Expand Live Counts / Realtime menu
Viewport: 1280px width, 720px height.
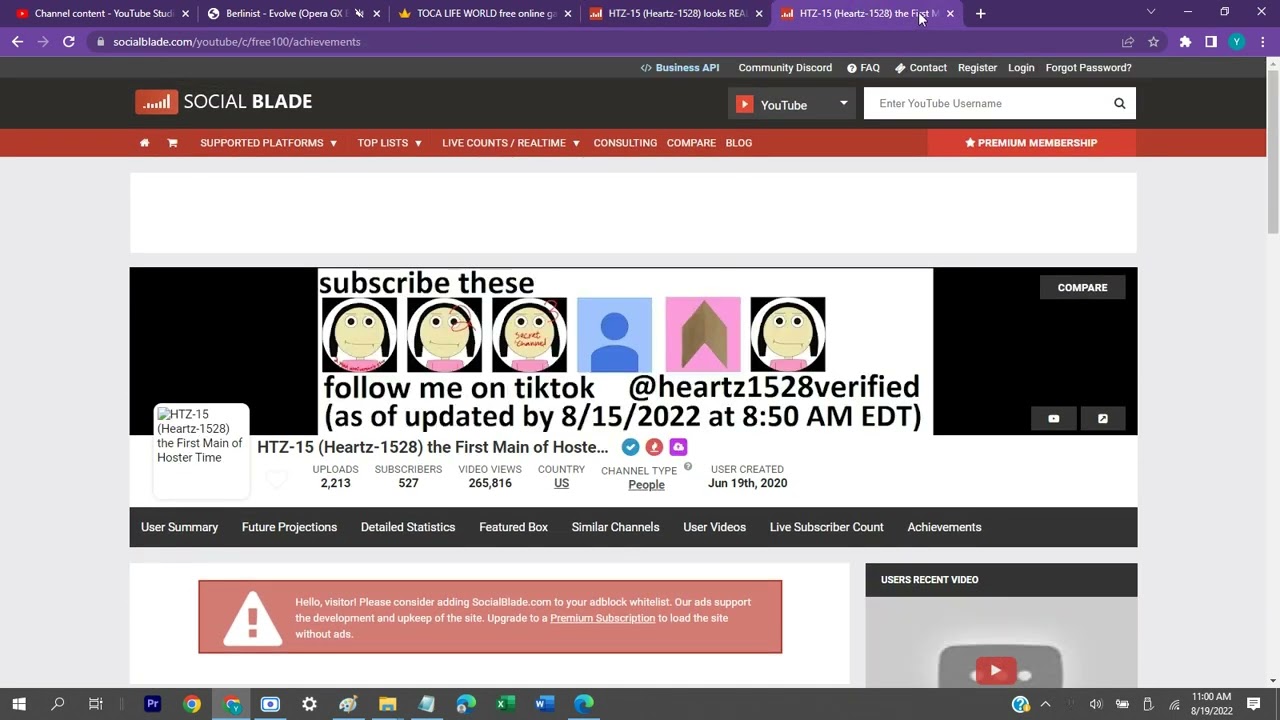(511, 143)
